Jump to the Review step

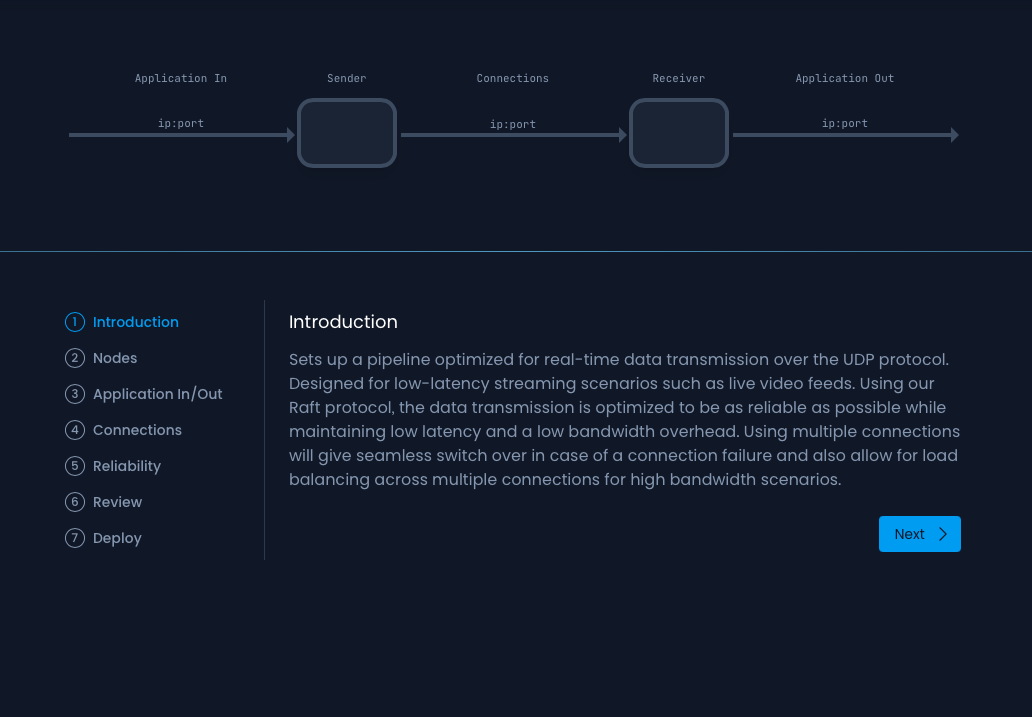point(117,502)
